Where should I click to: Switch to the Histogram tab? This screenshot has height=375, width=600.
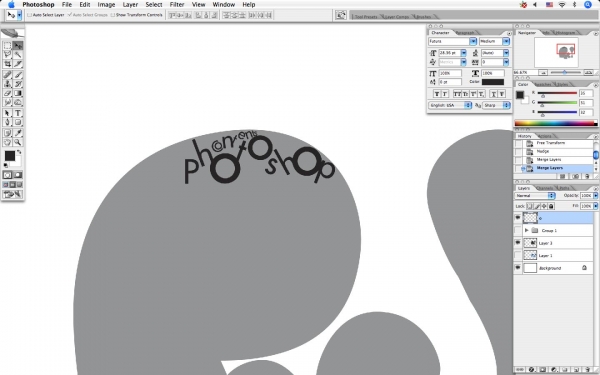coord(565,33)
